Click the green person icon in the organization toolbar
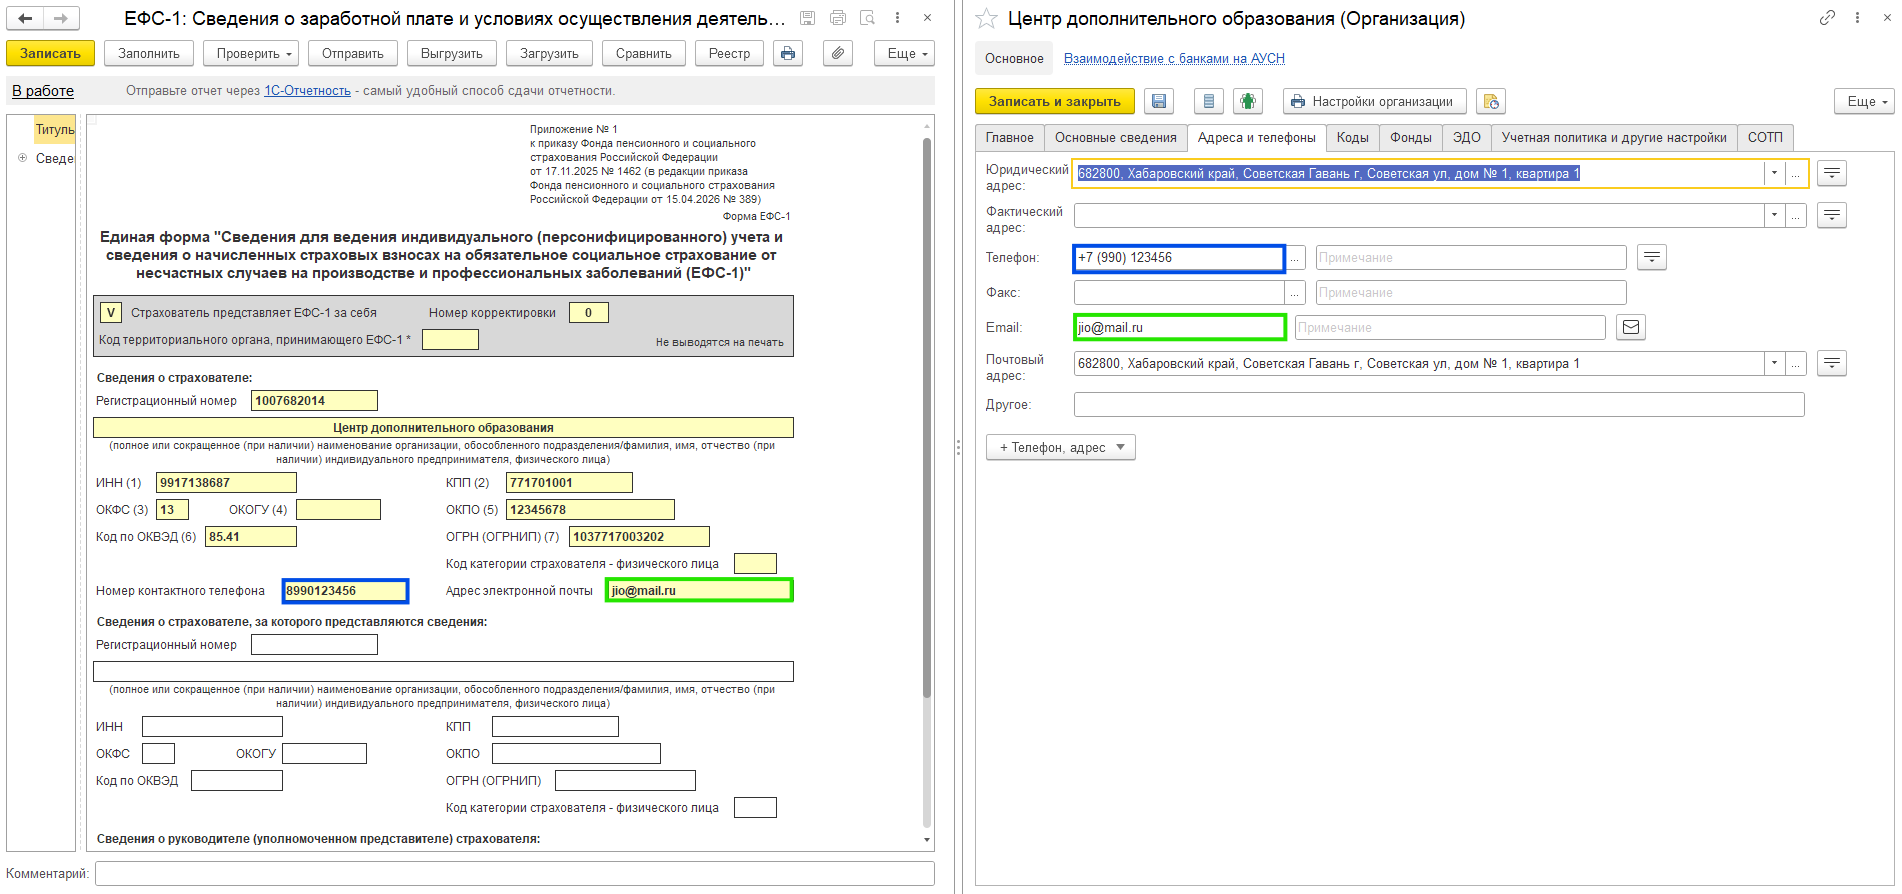The image size is (1902, 894). point(1247,101)
